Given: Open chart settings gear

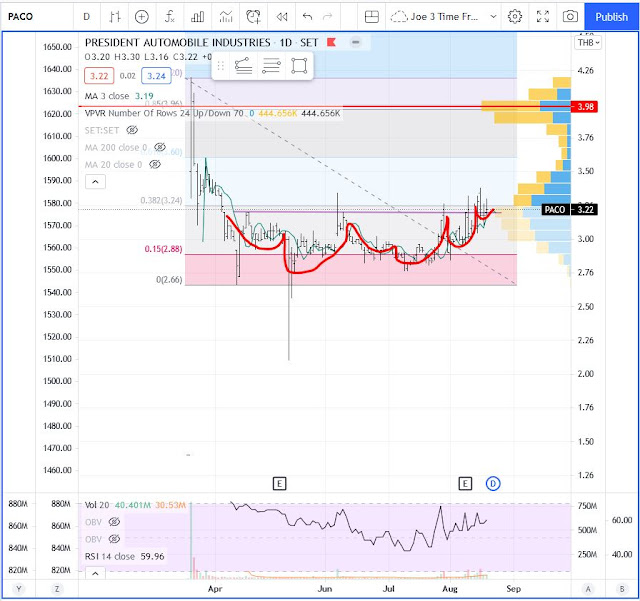Looking at the screenshot, I should point(515,17).
